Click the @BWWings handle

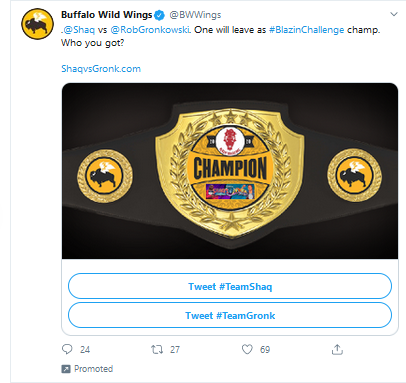195,15
